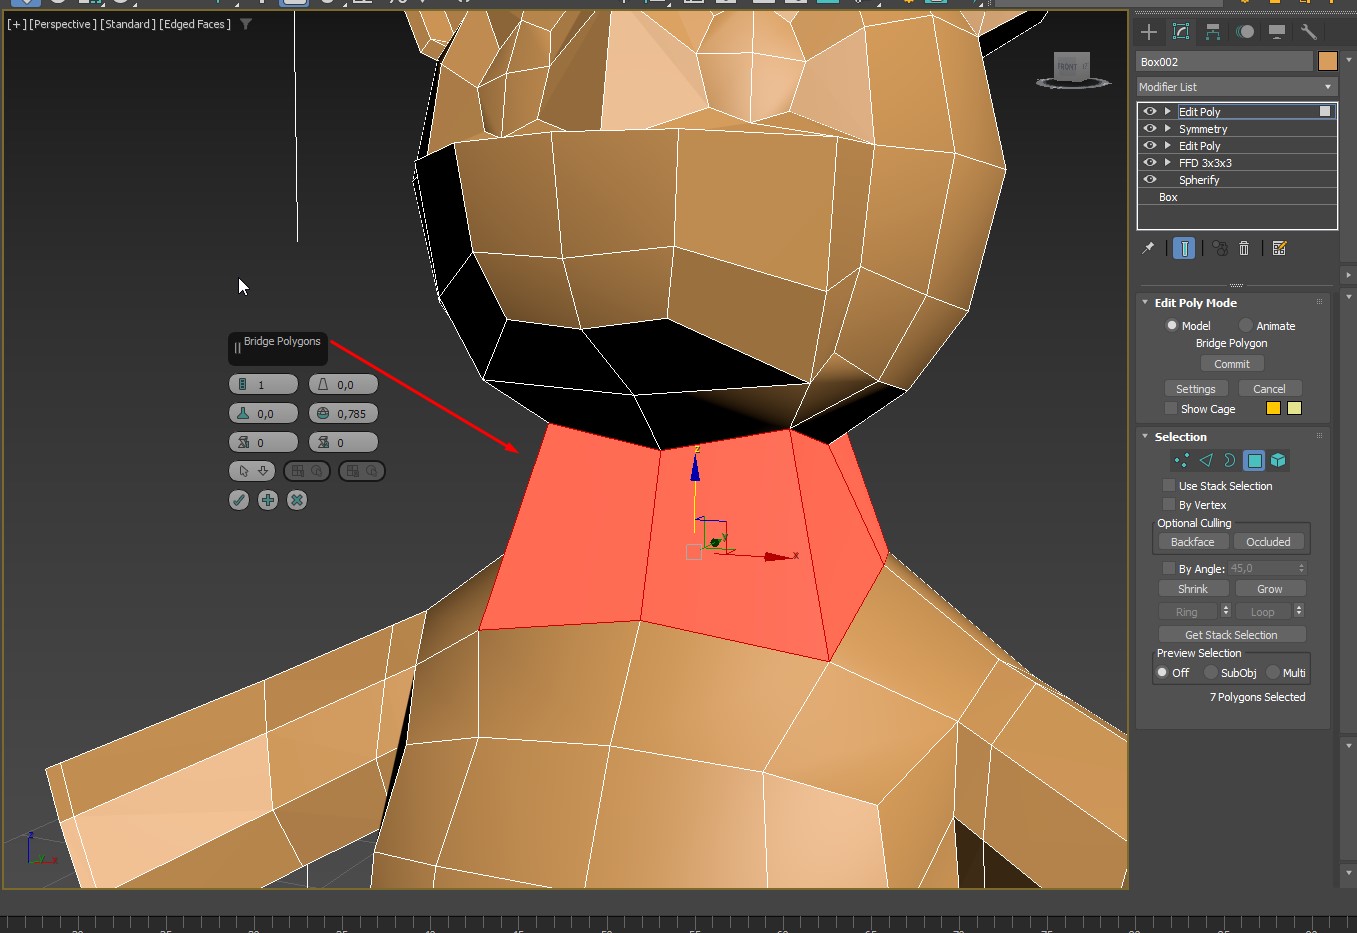Click the Pin Stack pushpin icon

point(1148,248)
